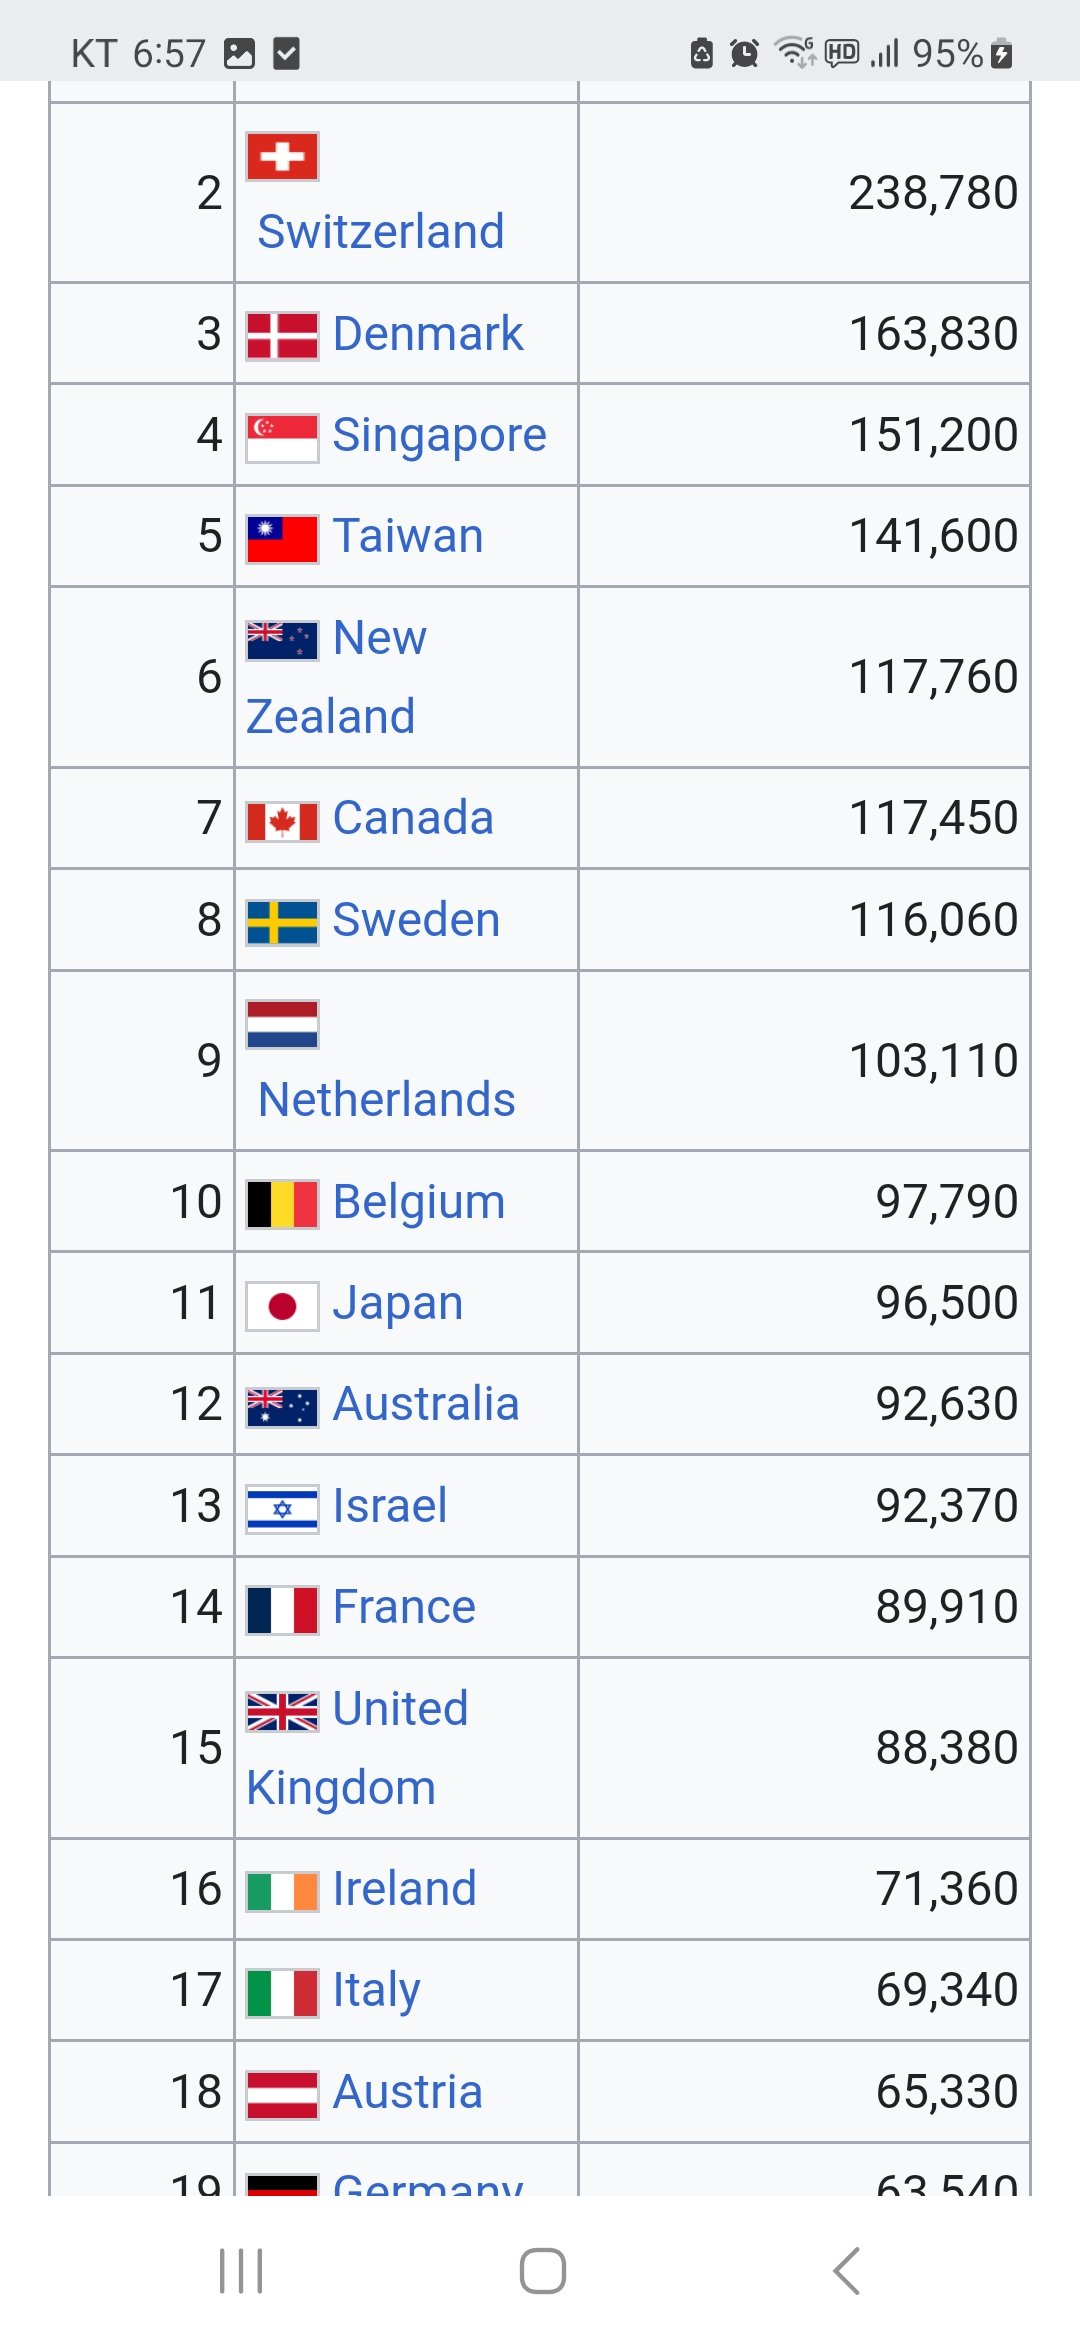Open the recent apps navigation button

coord(241,2270)
